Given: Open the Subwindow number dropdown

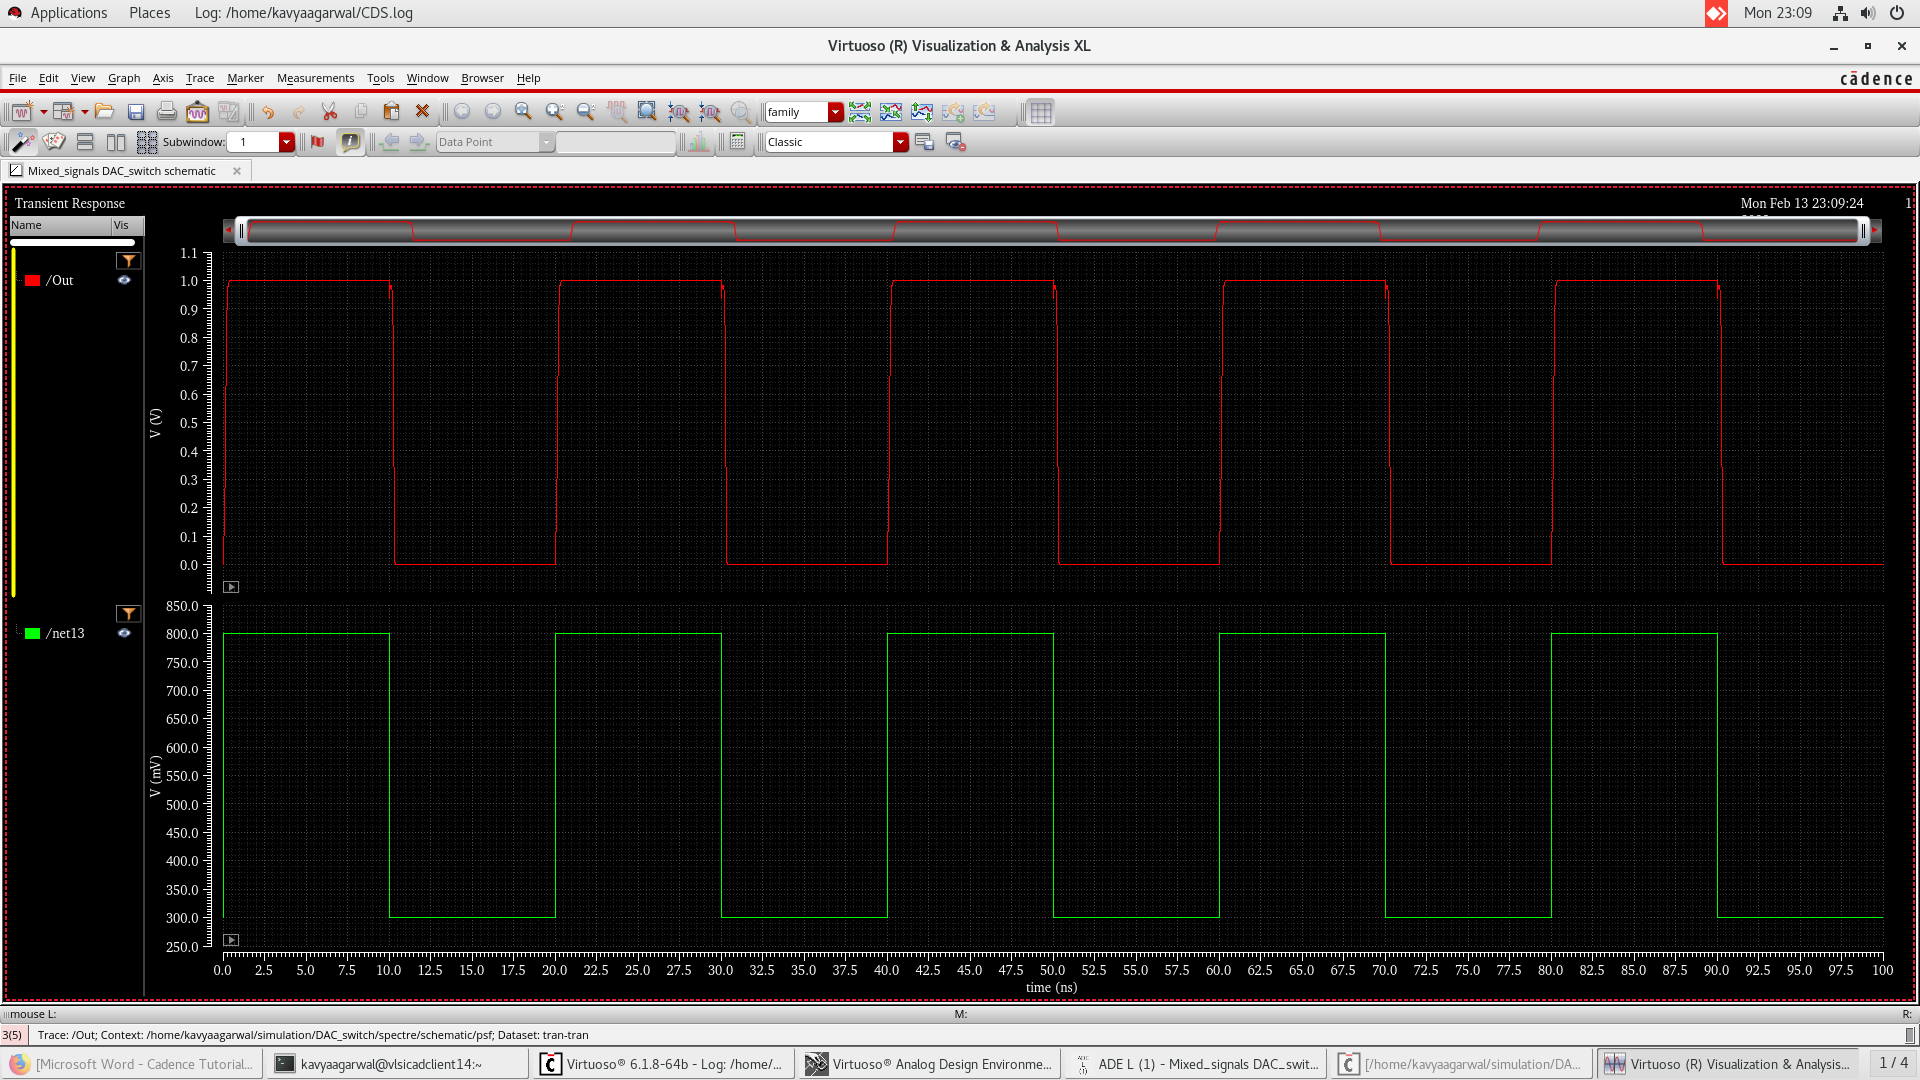Looking at the screenshot, I should 286,142.
